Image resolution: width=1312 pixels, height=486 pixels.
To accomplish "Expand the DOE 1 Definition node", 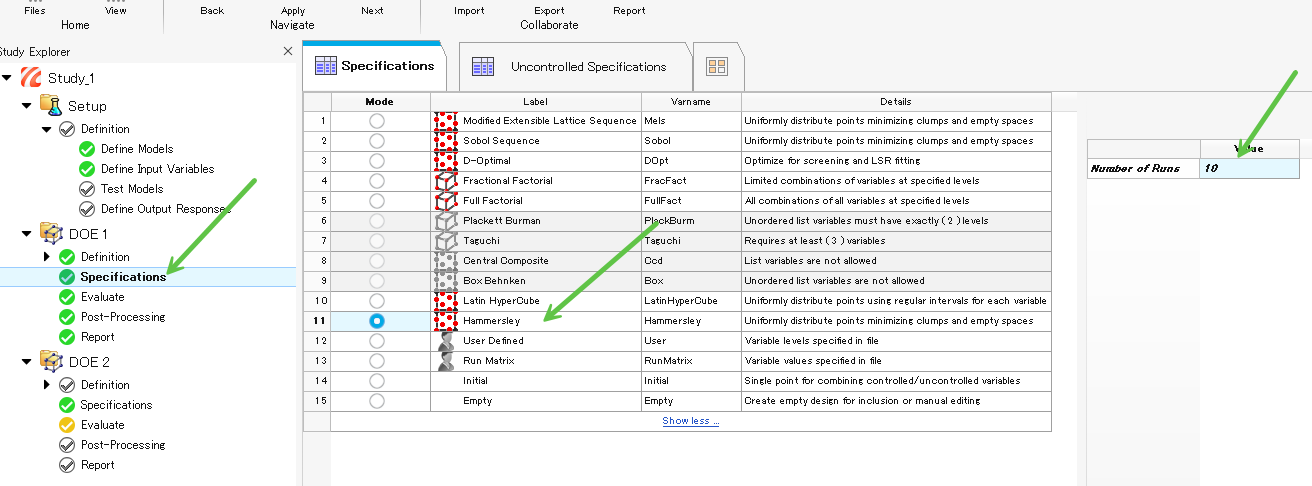I will pos(47,257).
